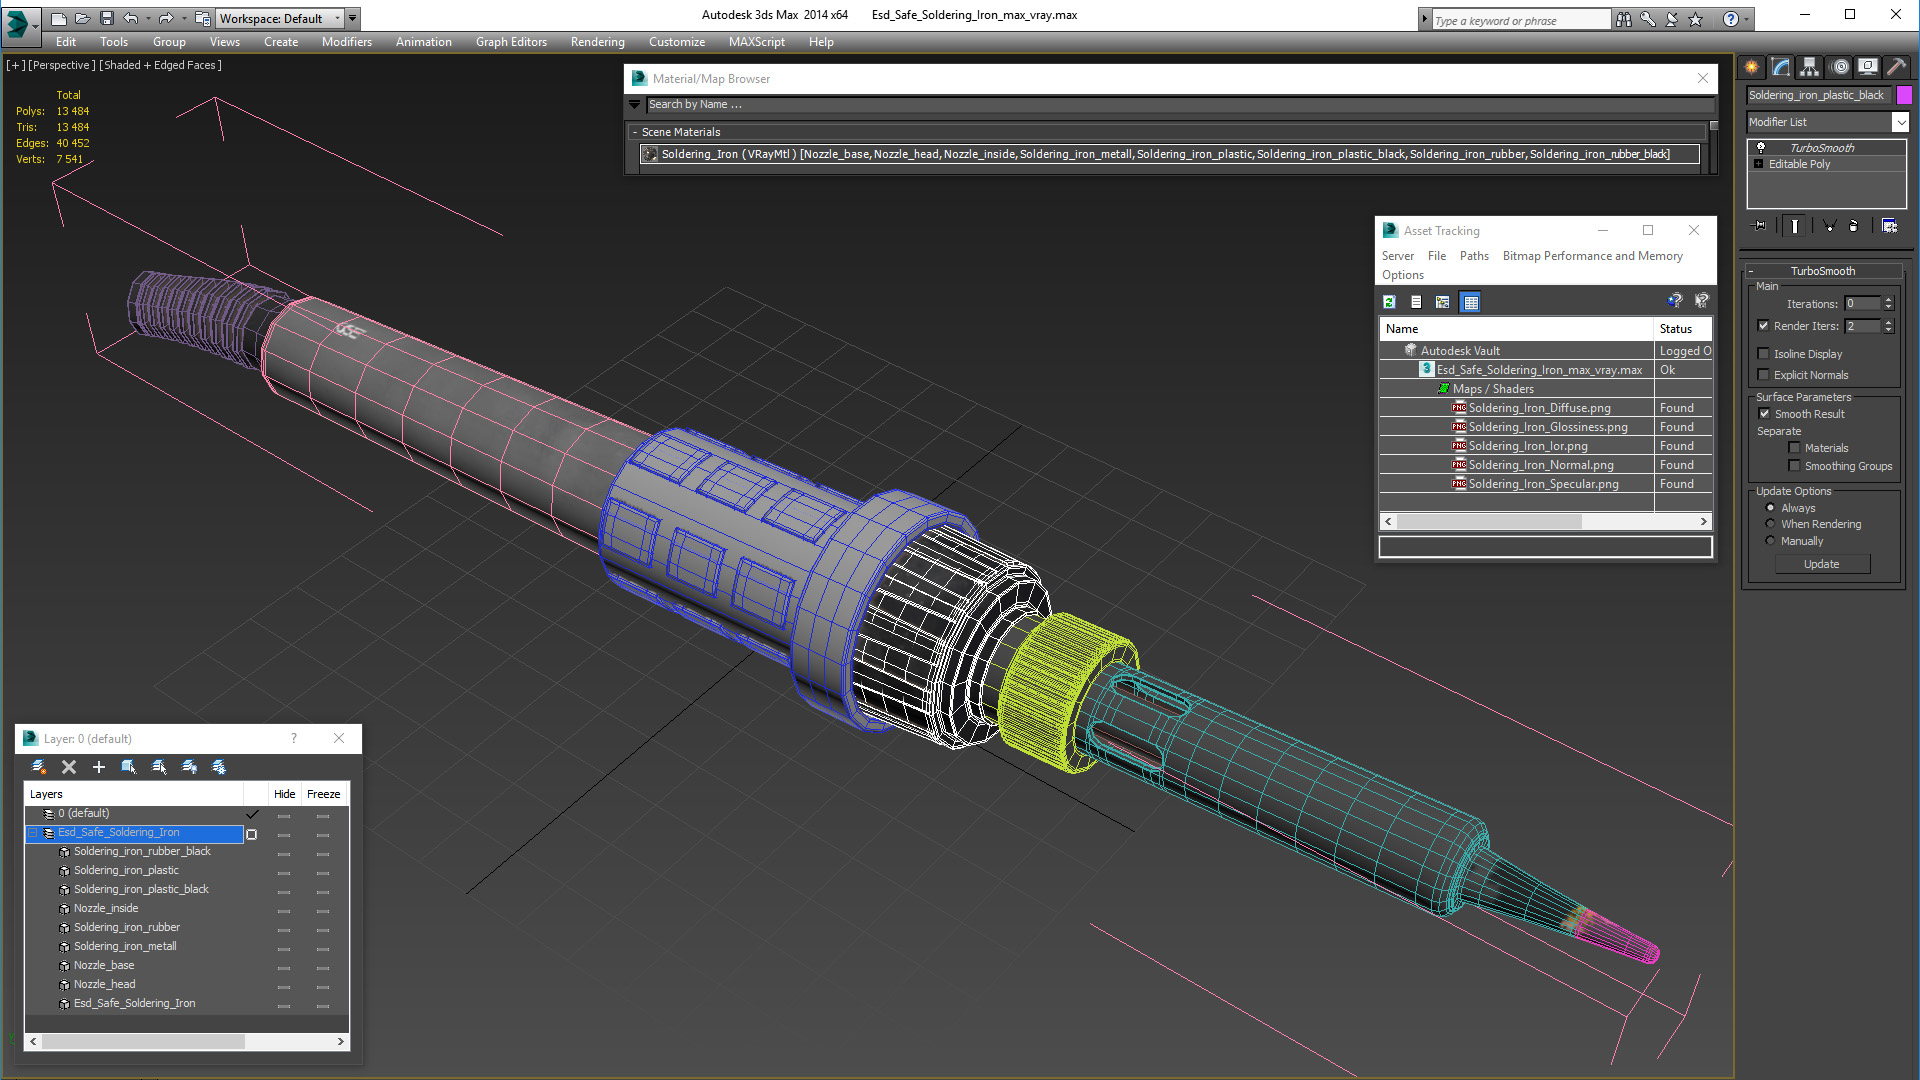Enable Explicit Normals checkbox
This screenshot has width=1920, height=1080.
[x=1764, y=375]
